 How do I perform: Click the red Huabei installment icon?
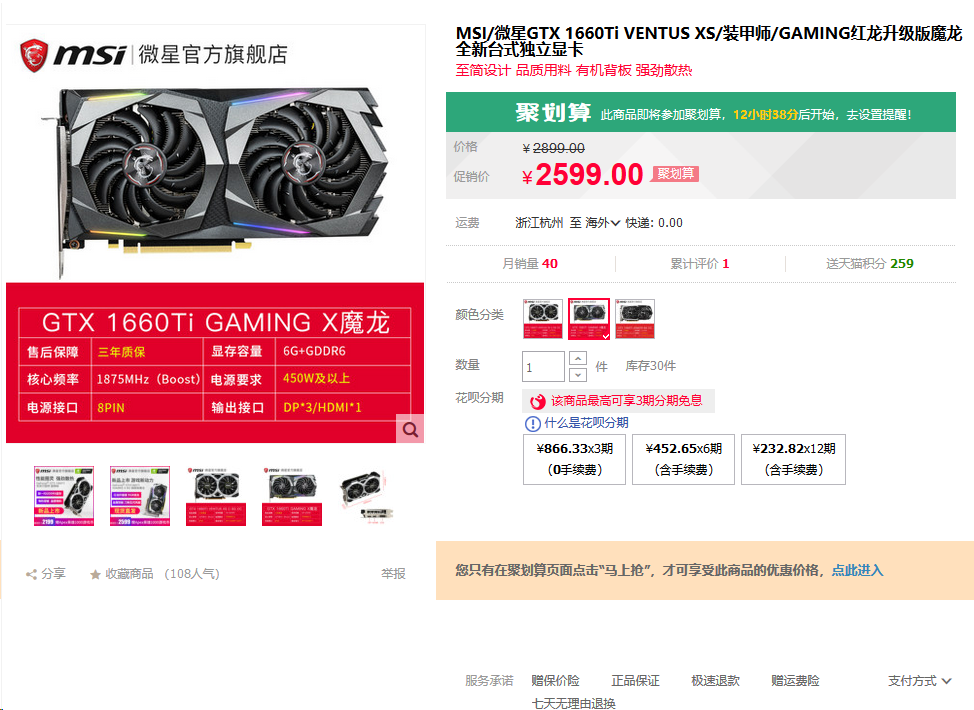(x=537, y=401)
